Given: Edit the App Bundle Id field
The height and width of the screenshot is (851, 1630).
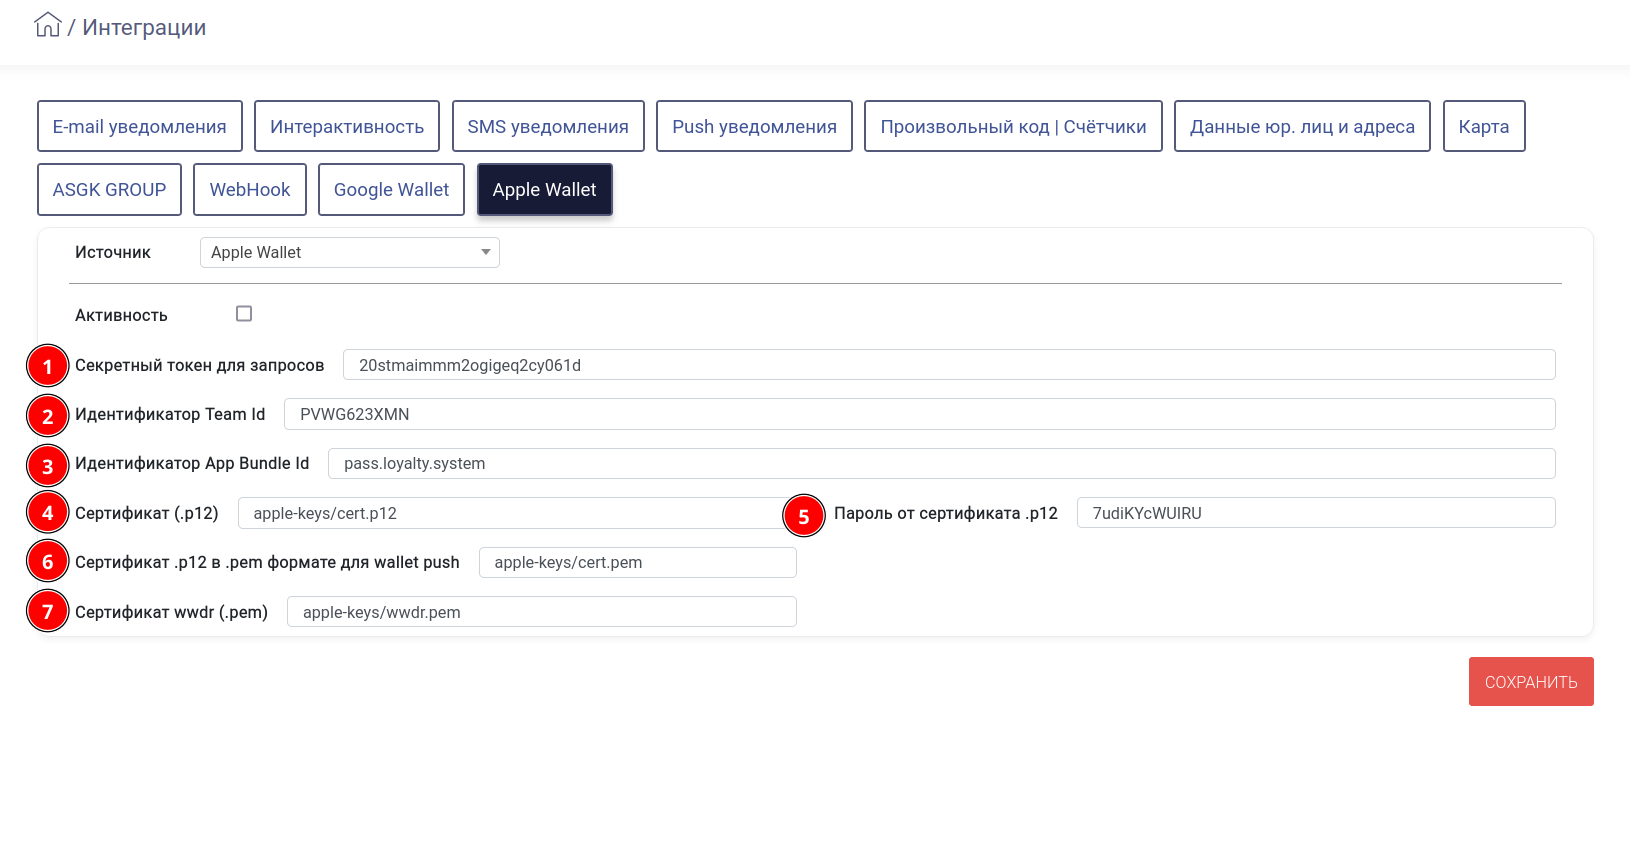Looking at the screenshot, I should point(942,463).
